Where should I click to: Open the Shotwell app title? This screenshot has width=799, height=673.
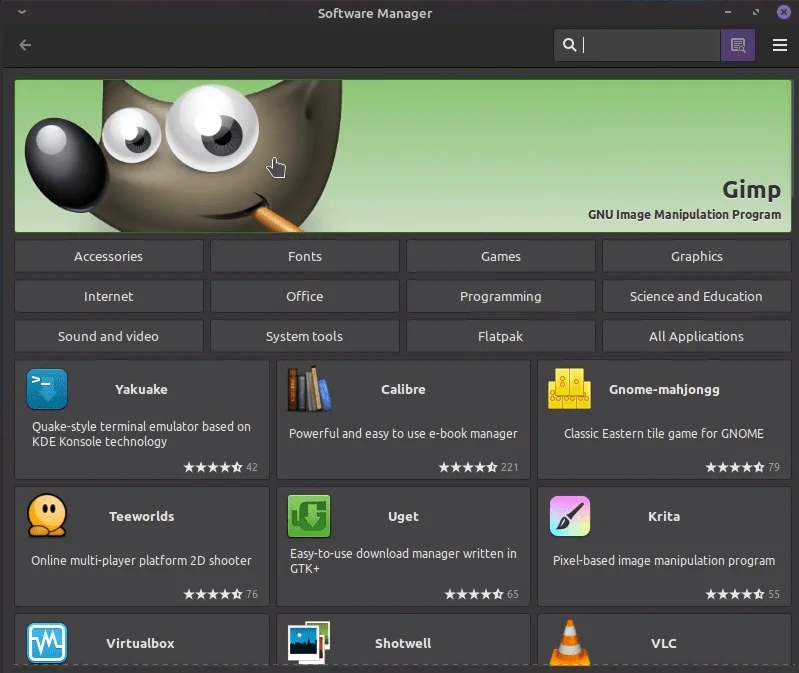[x=403, y=643]
